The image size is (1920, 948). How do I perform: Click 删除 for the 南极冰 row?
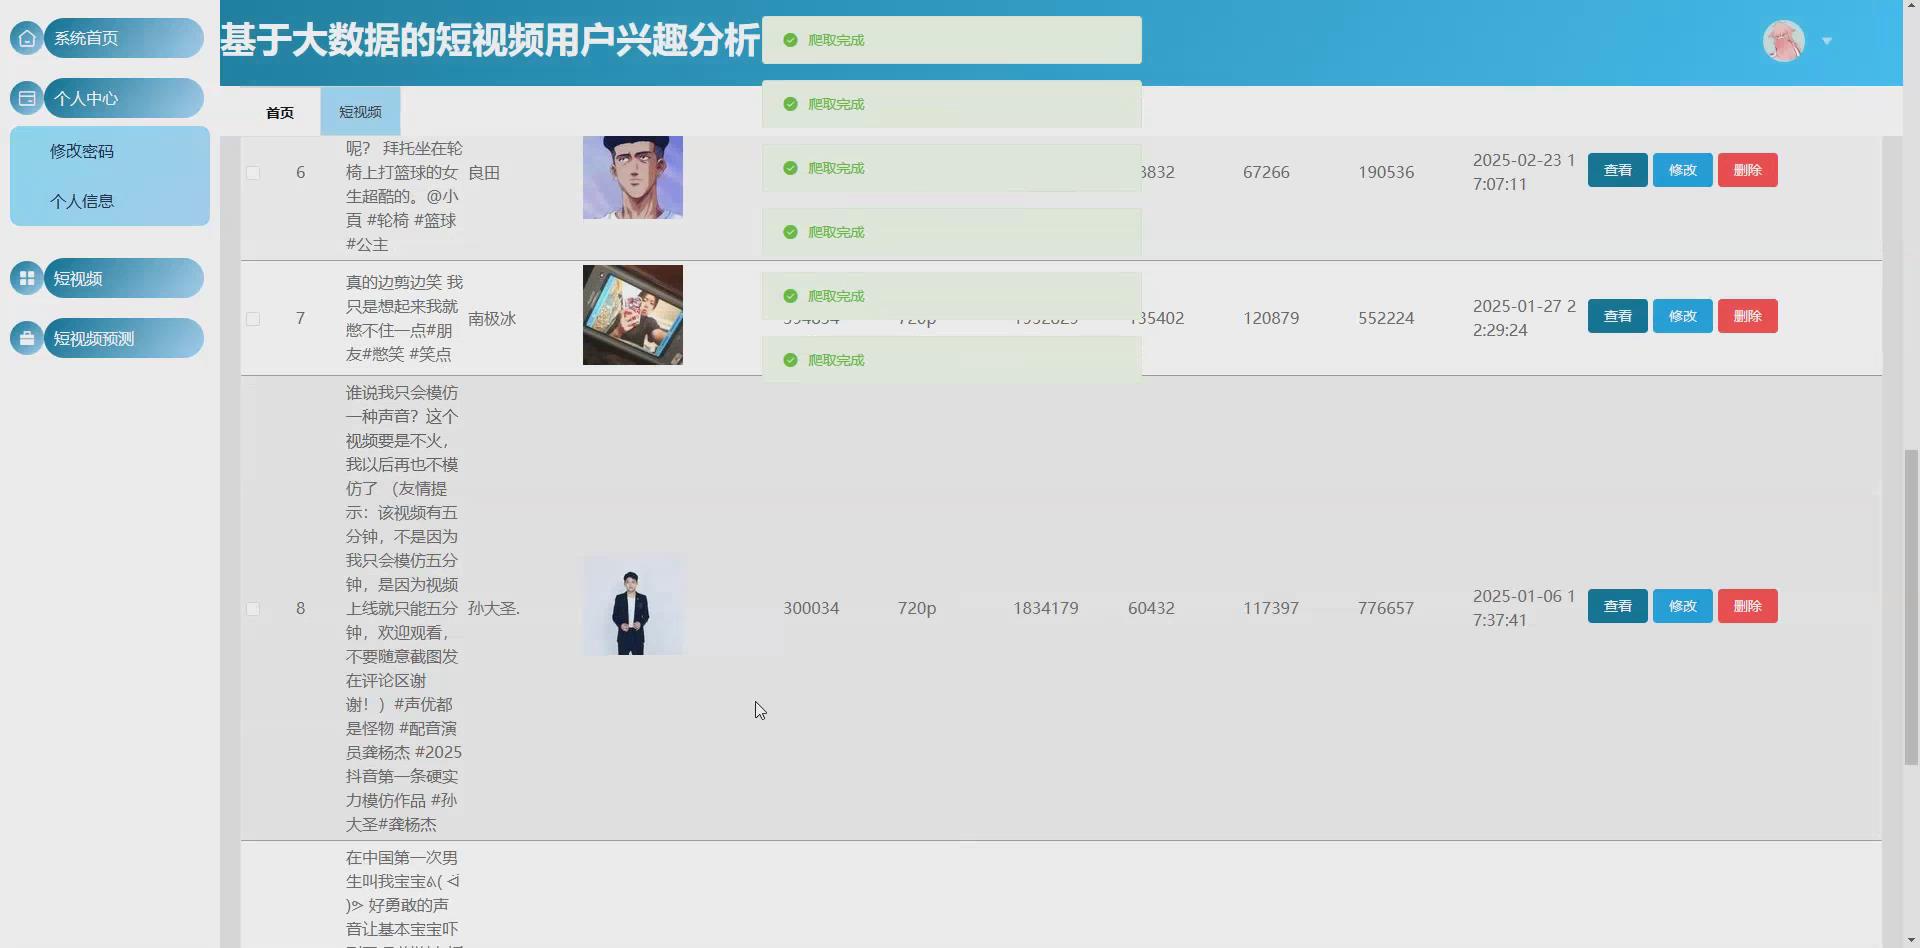[1748, 316]
